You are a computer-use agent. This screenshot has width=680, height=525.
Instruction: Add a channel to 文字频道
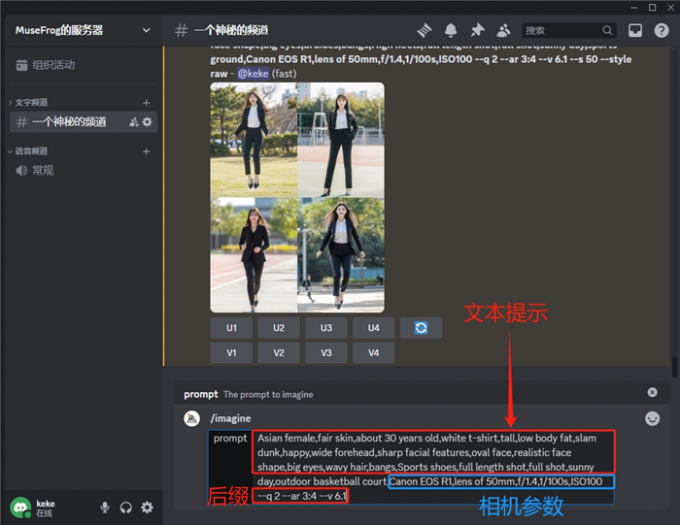[146, 103]
